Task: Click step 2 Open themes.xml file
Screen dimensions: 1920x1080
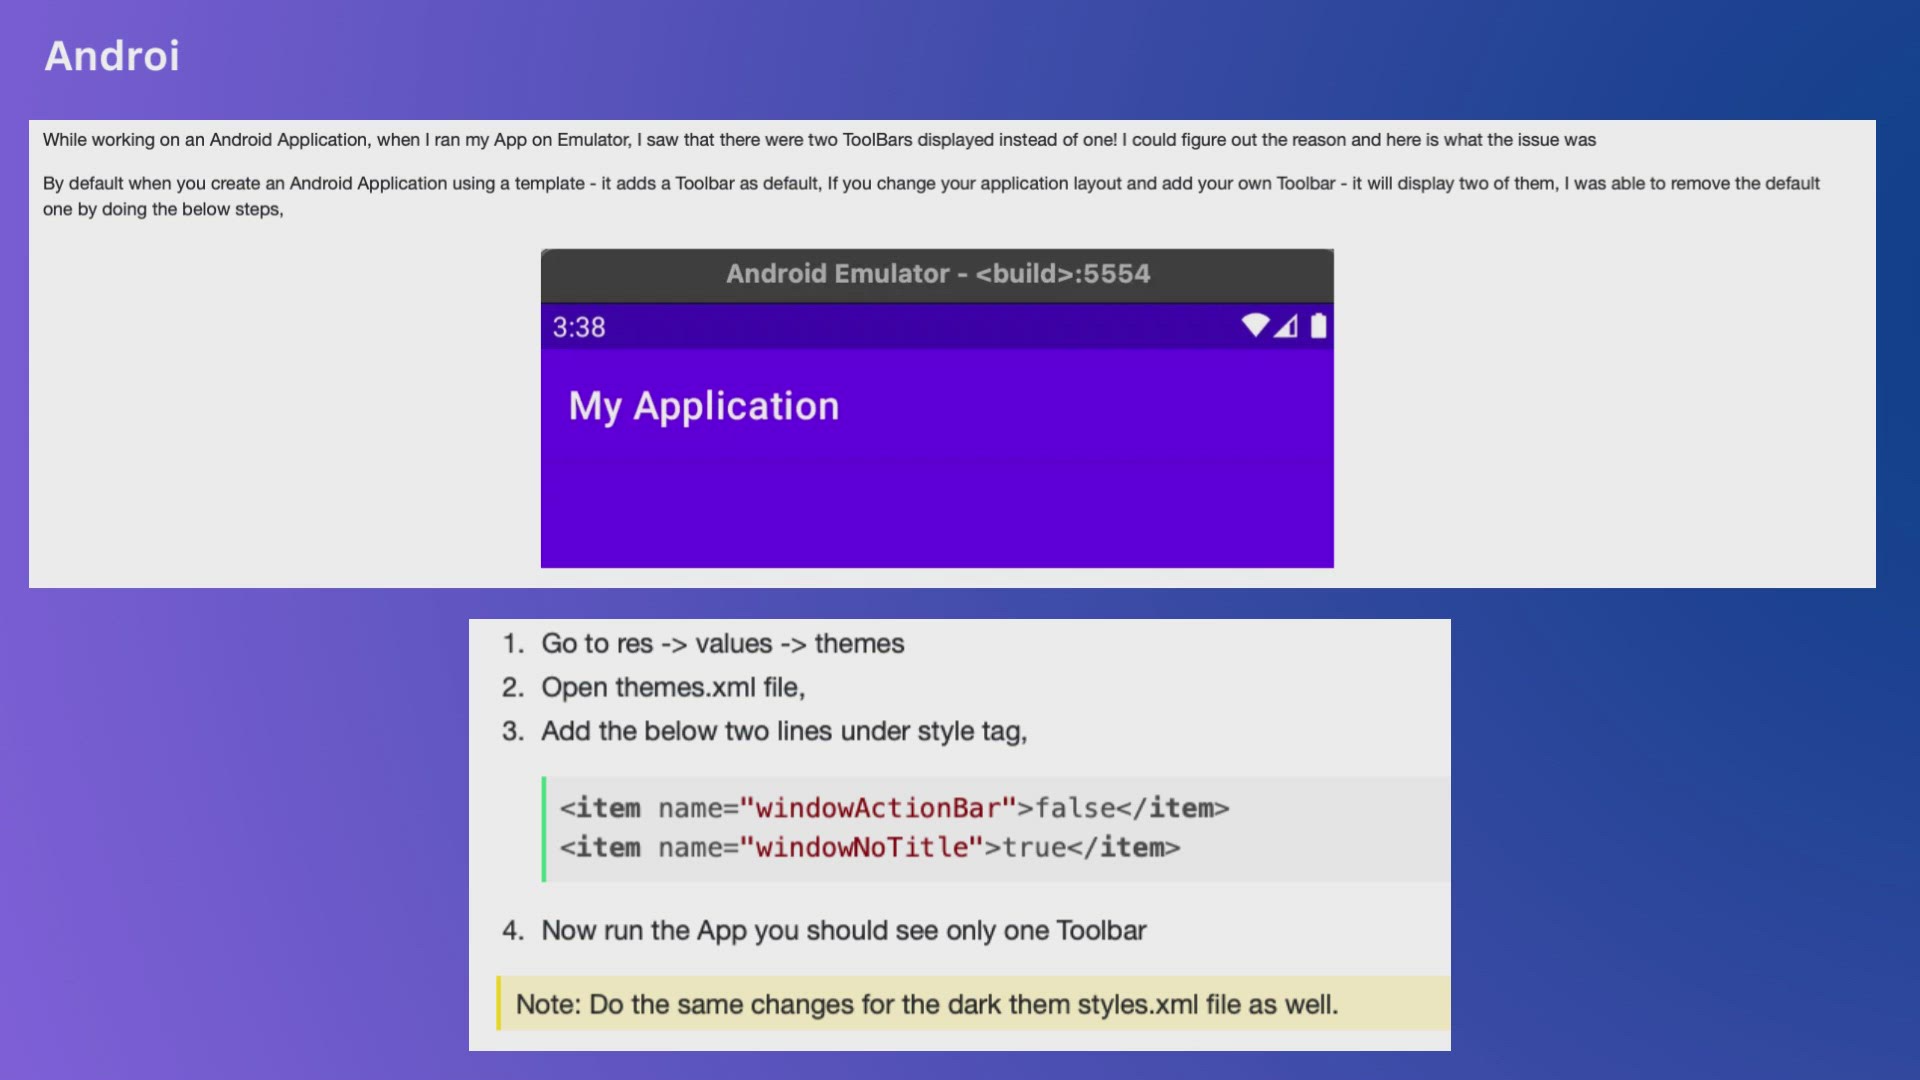Action: pos(672,688)
